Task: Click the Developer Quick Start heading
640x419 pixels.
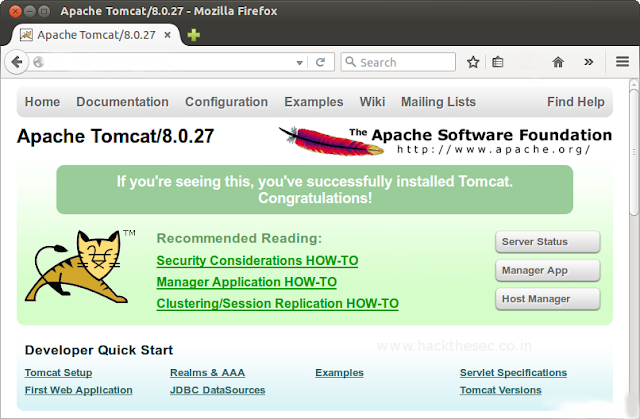Action: coord(99,350)
